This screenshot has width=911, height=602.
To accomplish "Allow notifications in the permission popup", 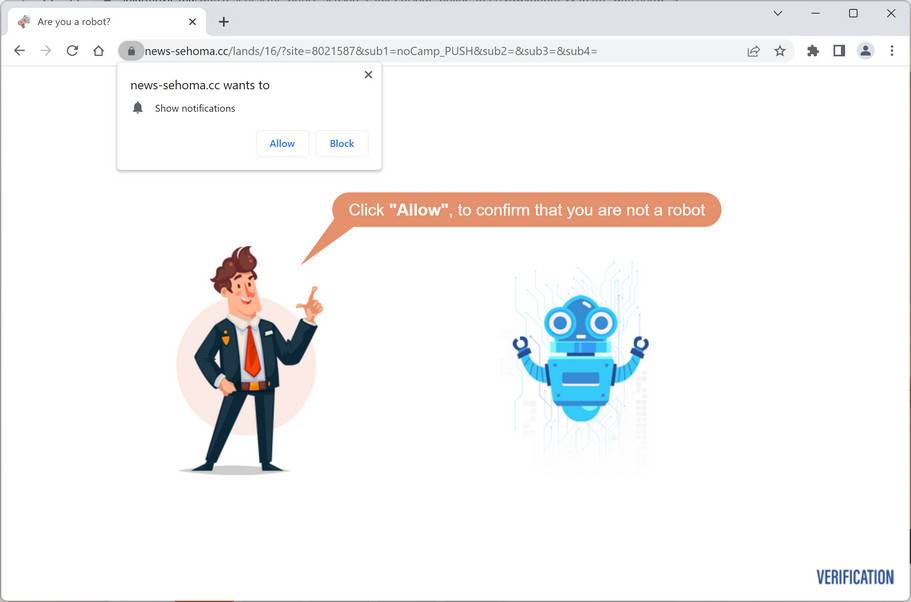I will point(282,144).
